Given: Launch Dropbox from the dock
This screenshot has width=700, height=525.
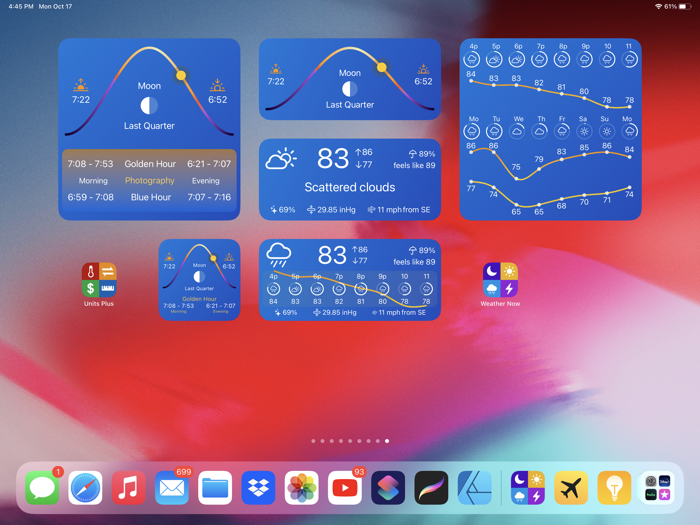Looking at the screenshot, I should (258, 488).
